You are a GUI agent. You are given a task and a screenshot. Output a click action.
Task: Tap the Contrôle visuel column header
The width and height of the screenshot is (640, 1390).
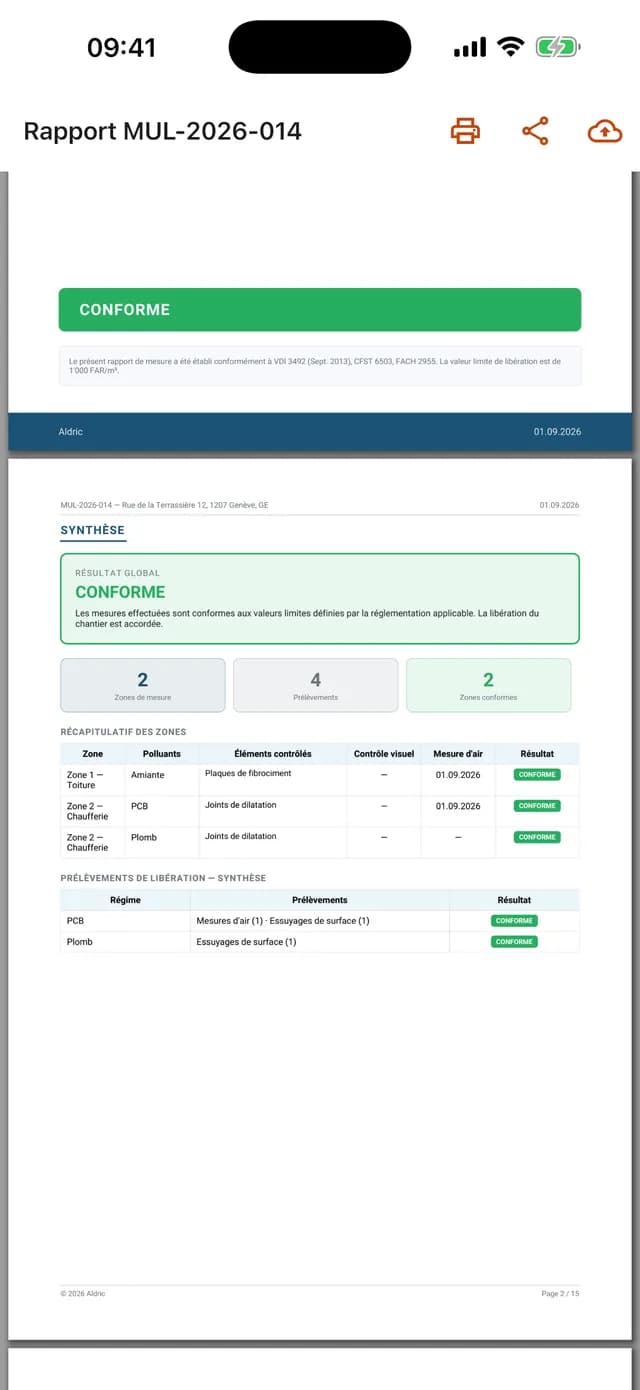384,754
